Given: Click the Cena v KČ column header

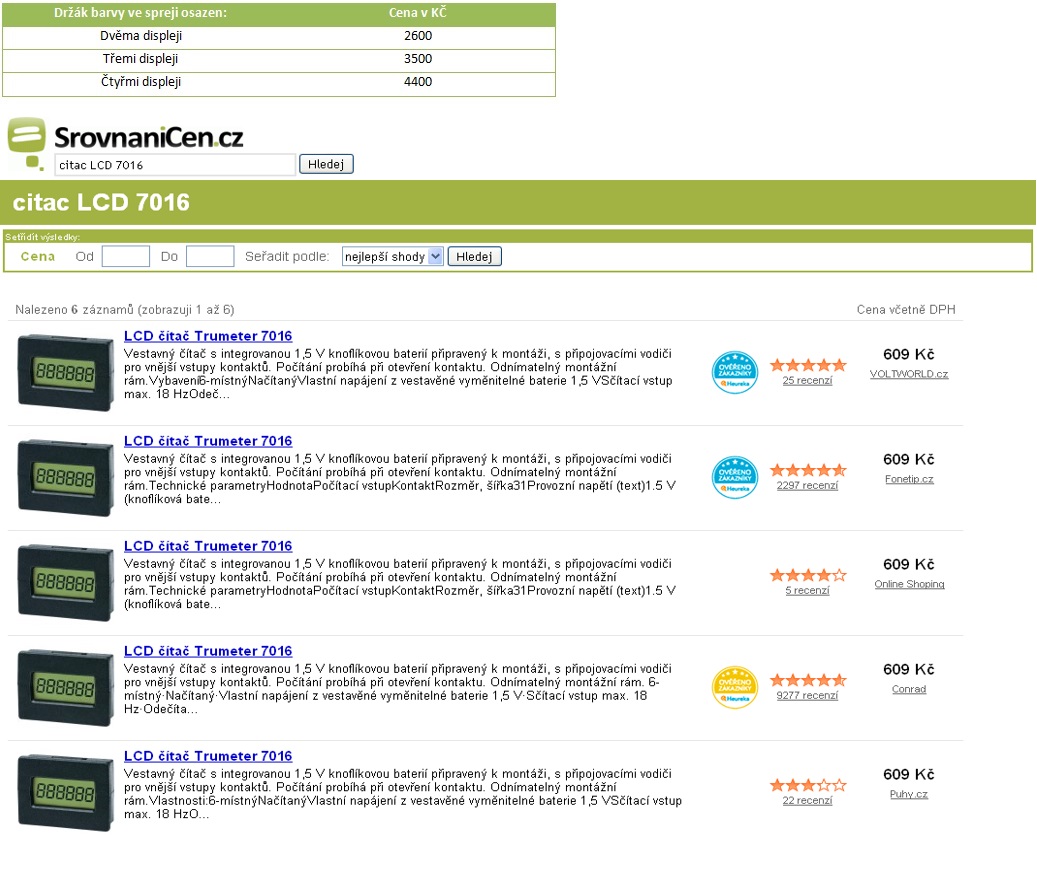Looking at the screenshot, I should point(417,13).
